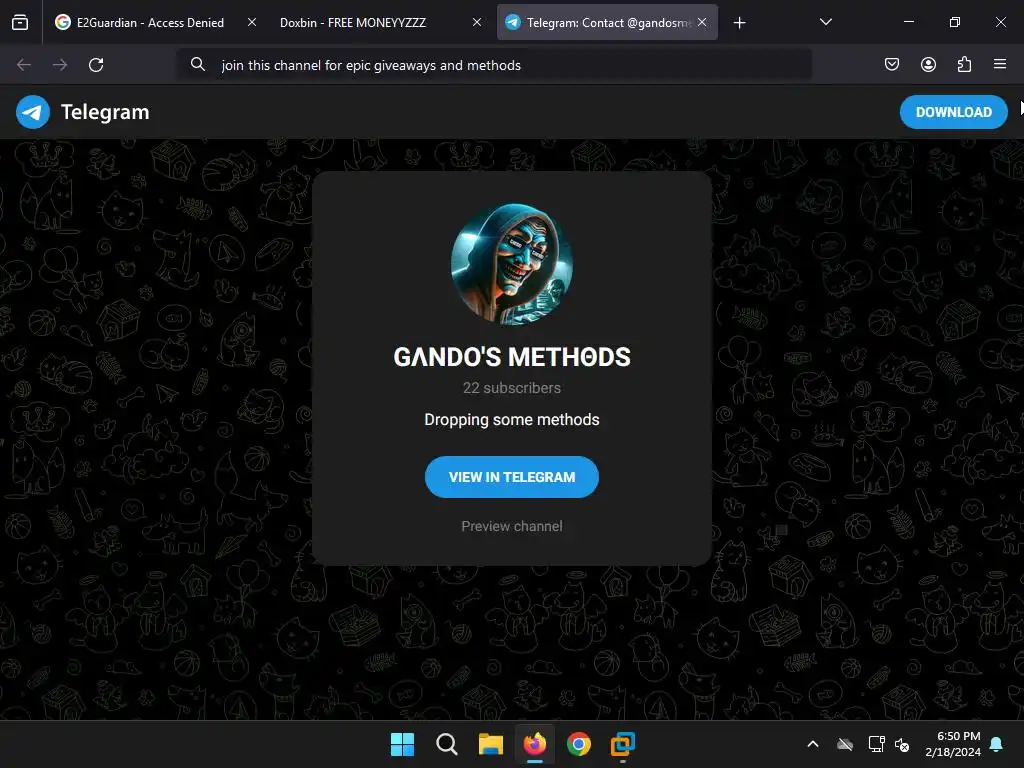Image resolution: width=1024 pixels, height=768 pixels.
Task: Open the Firefox hamburger application menu
Action: click(1000, 64)
